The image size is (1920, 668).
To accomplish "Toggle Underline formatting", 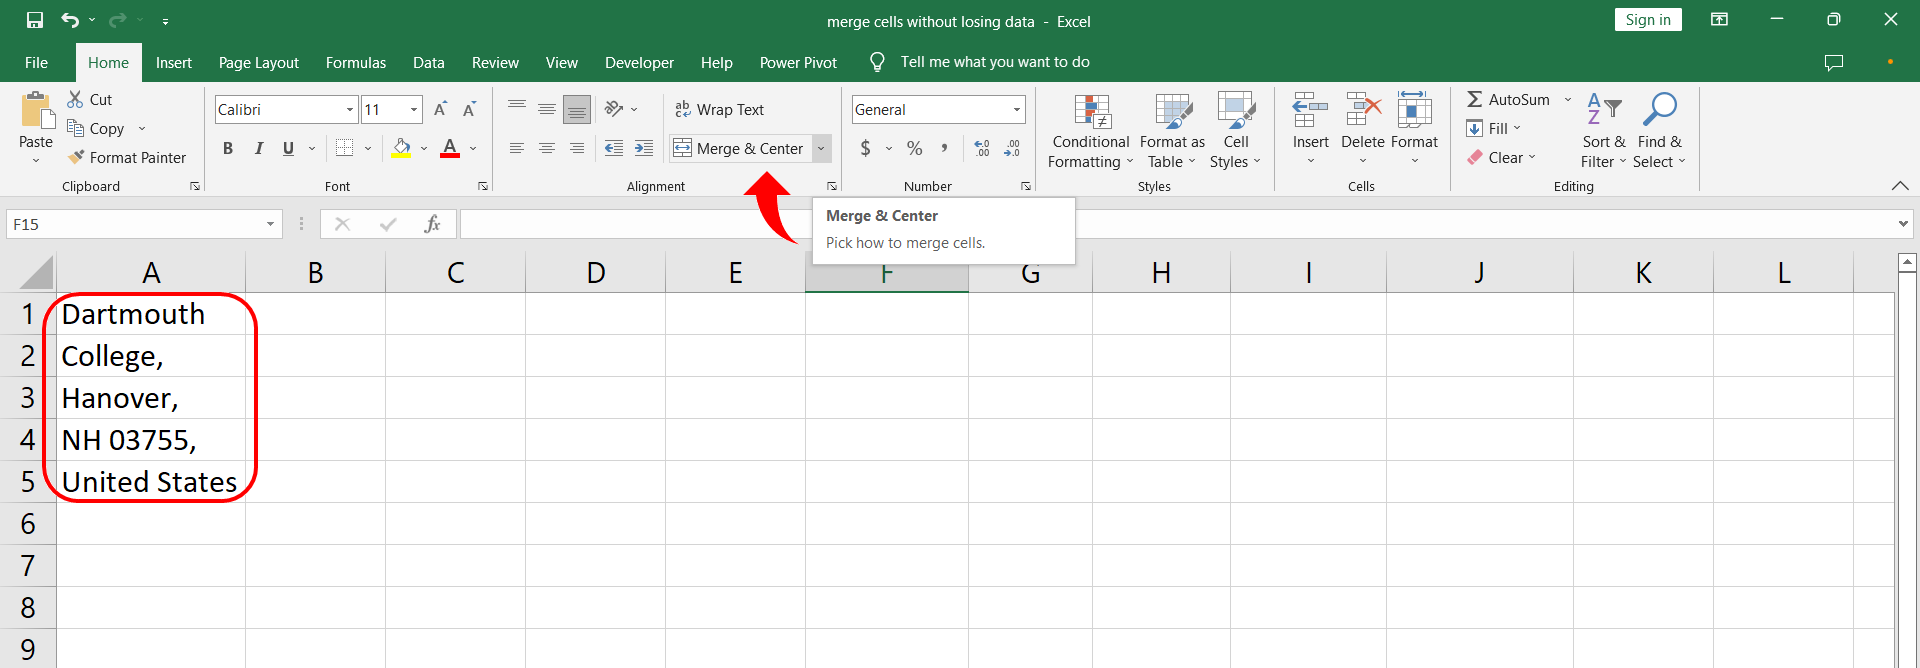I will pyautogui.click(x=288, y=148).
